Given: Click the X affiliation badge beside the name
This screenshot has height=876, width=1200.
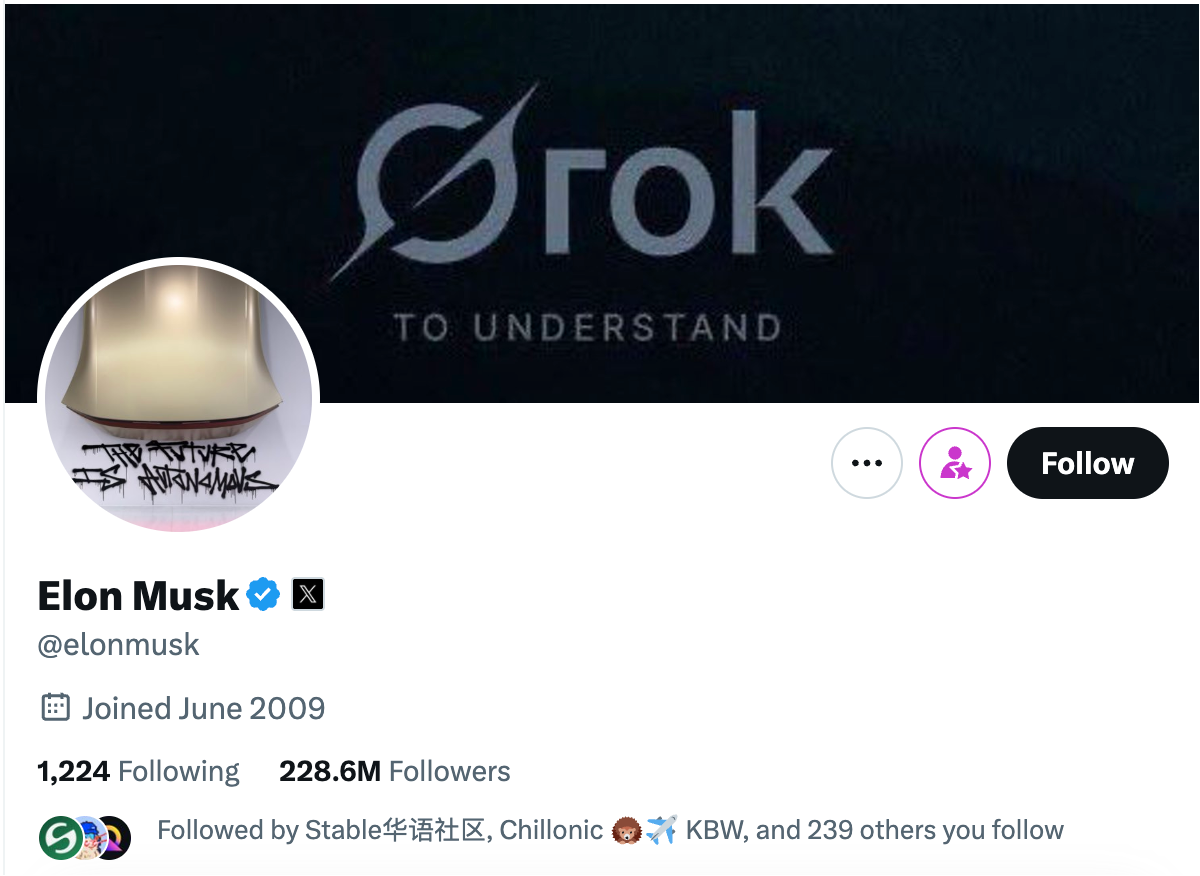Looking at the screenshot, I should [308, 594].
